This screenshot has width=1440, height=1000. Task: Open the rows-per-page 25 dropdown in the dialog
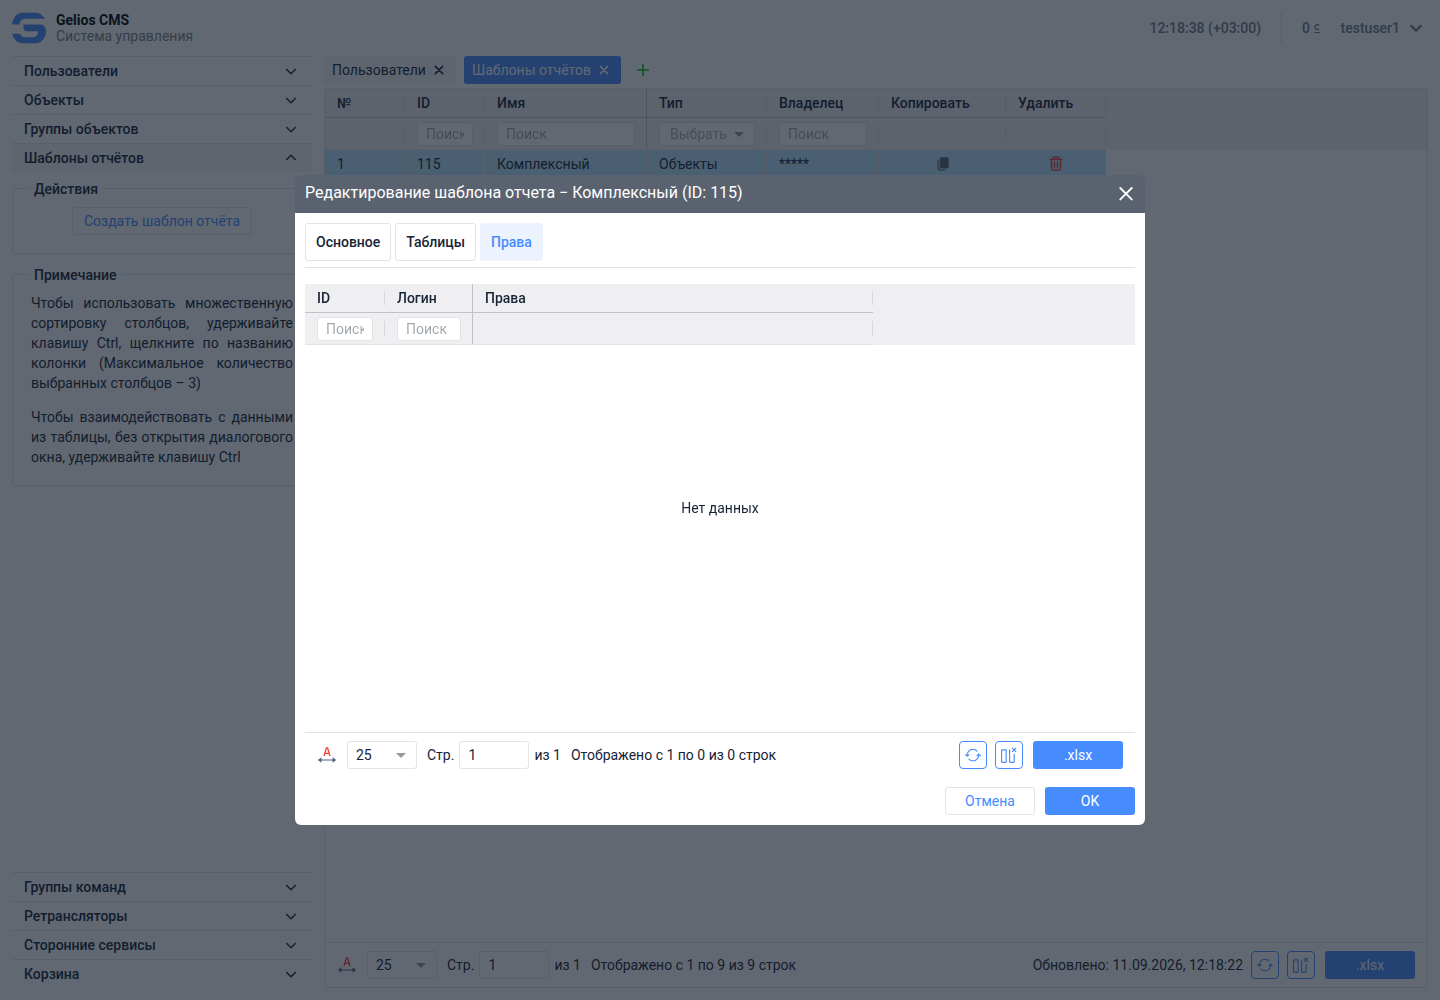tap(382, 755)
